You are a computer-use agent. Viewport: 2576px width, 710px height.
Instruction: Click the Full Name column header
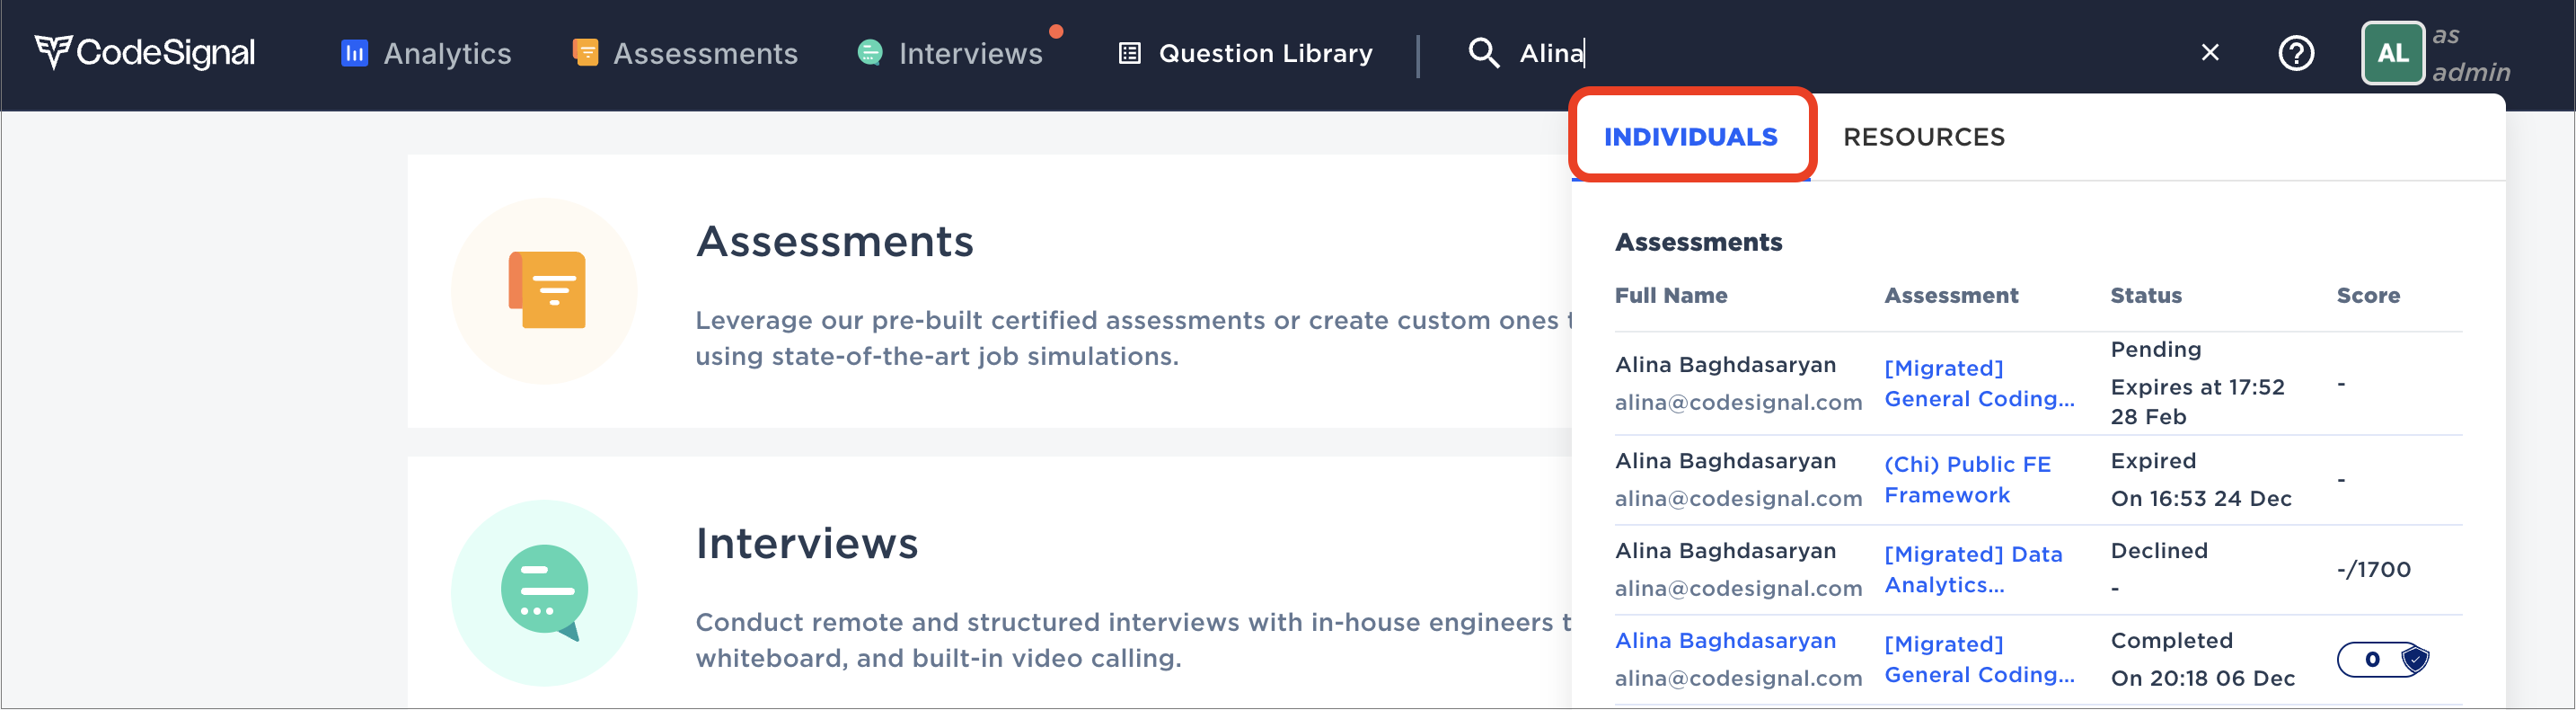[x=1671, y=295]
